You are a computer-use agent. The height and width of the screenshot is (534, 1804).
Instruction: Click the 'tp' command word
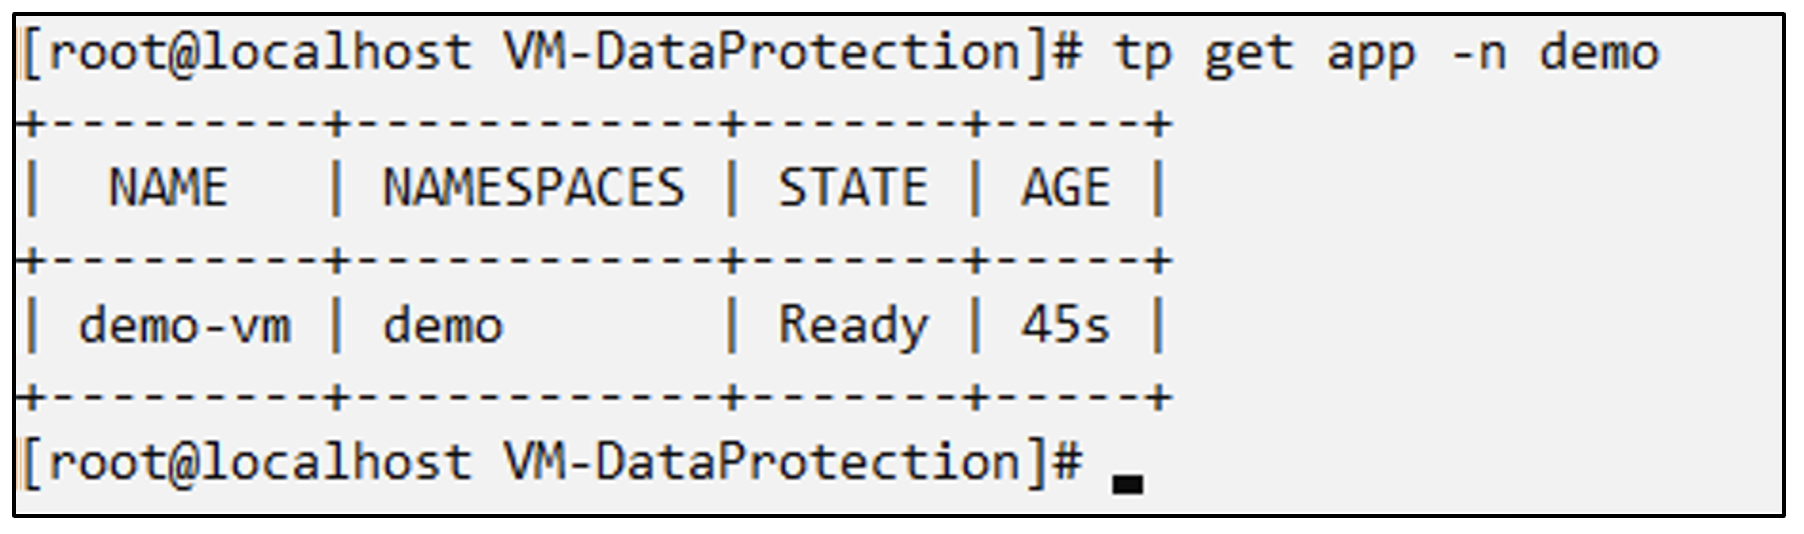pyautogui.click(x=1143, y=53)
